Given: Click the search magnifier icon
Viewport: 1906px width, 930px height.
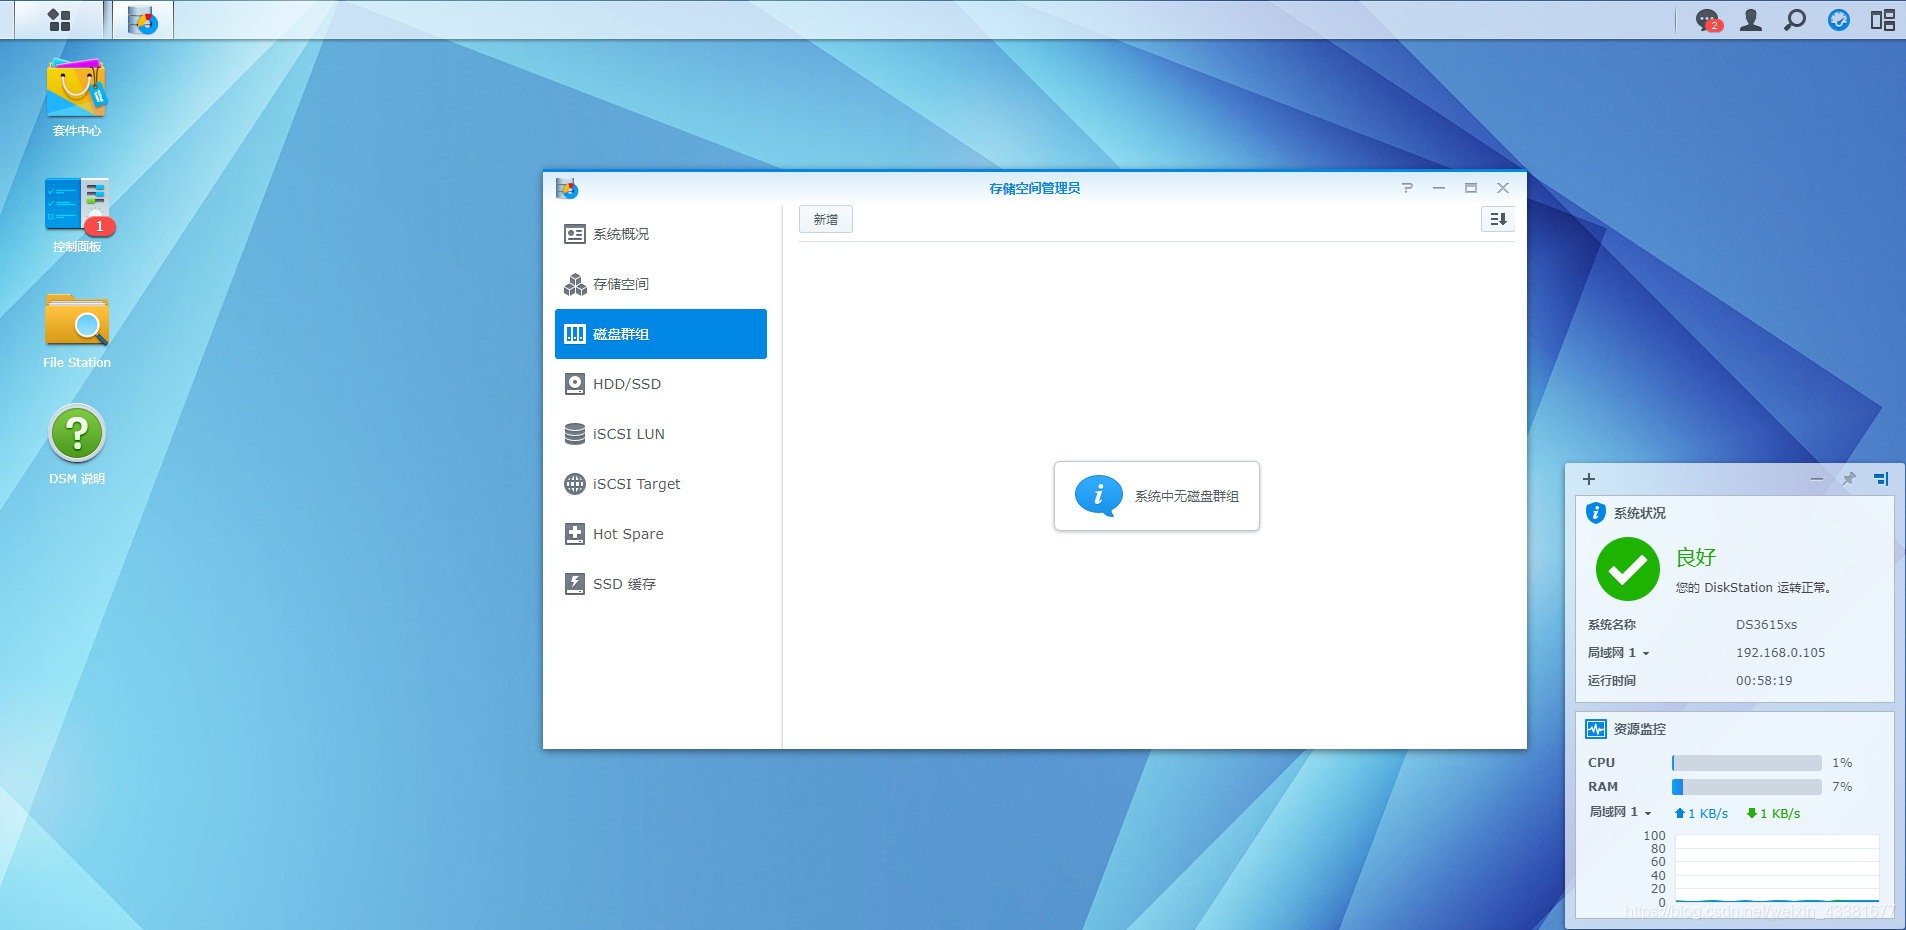Looking at the screenshot, I should point(1795,20).
